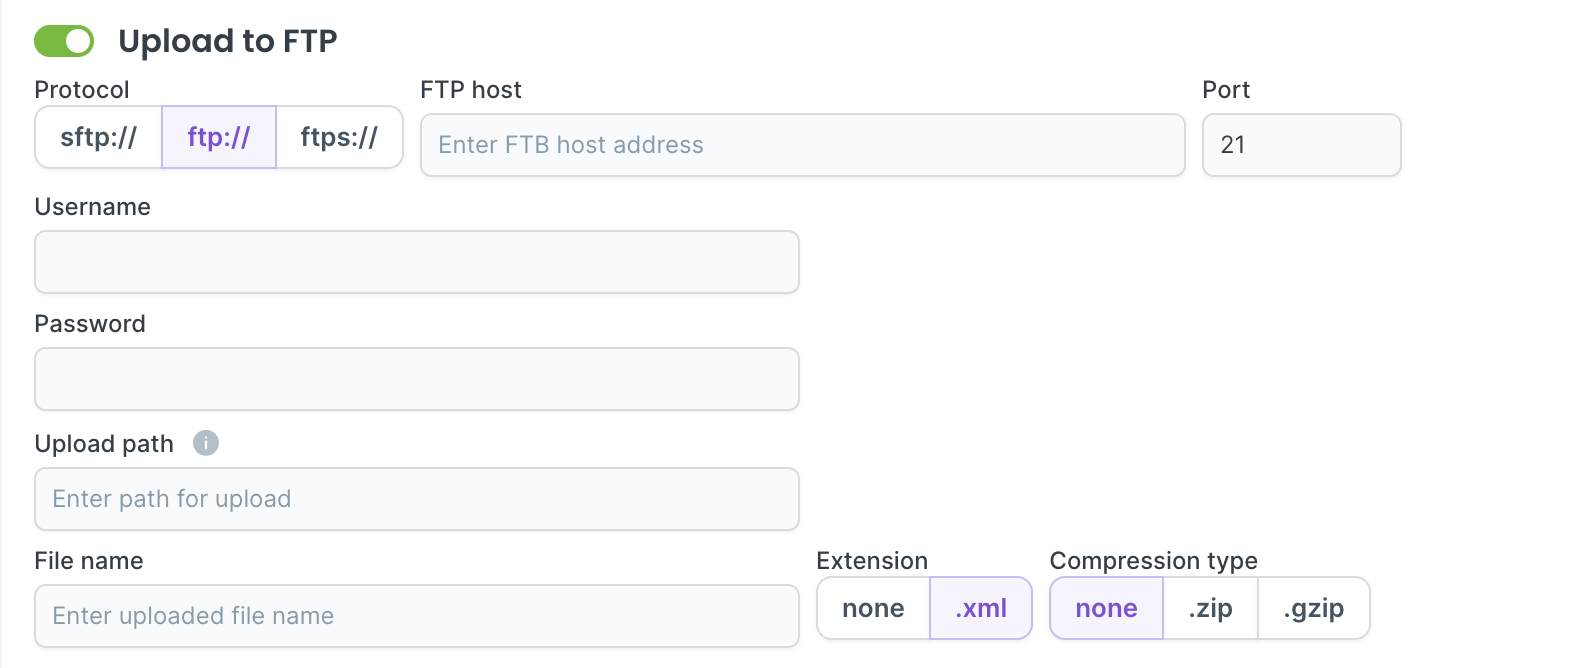Screen dimensions: 1574x668
Task: Click the Protocol label
Action: pos(82,90)
